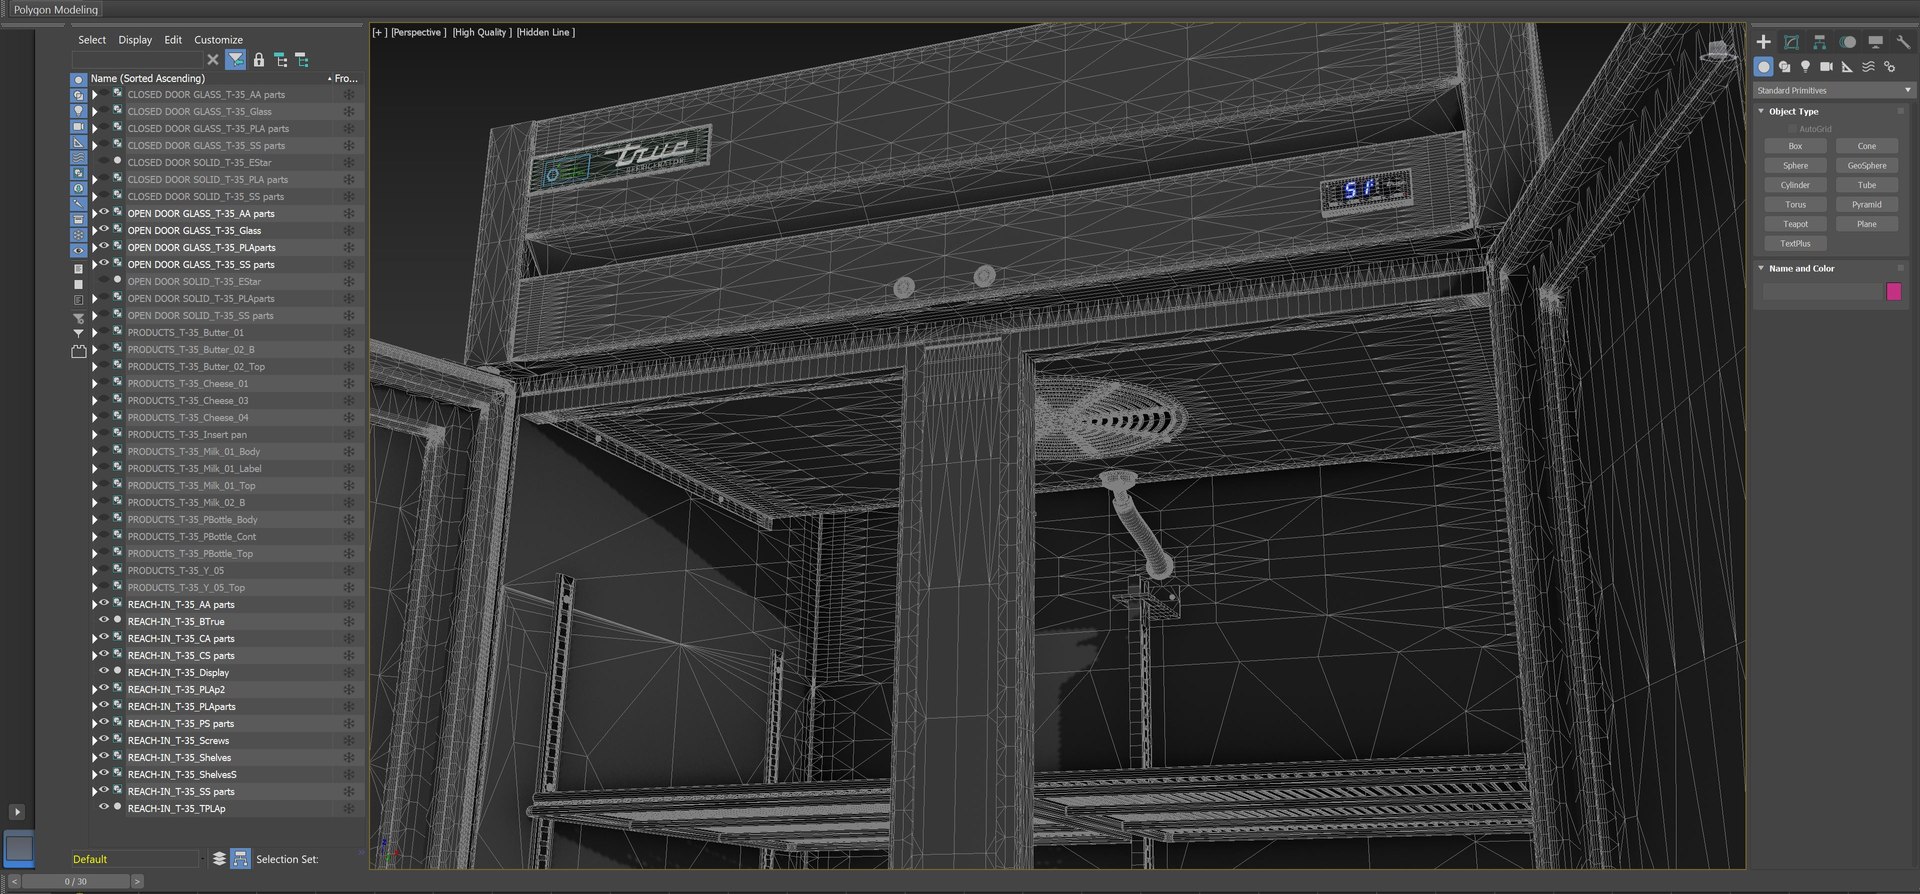Toggle visibility of REACH-IN_T-35_BTrue
The height and width of the screenshot is (894, 1920).
tap(104, 621)
